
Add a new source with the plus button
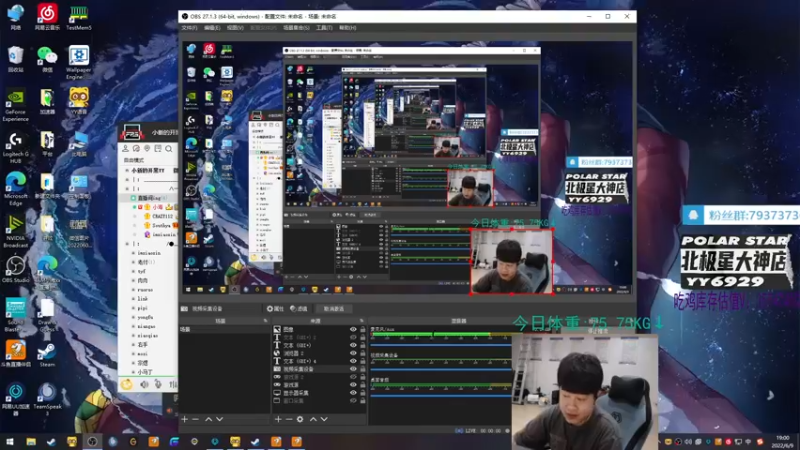pos(278,419)
